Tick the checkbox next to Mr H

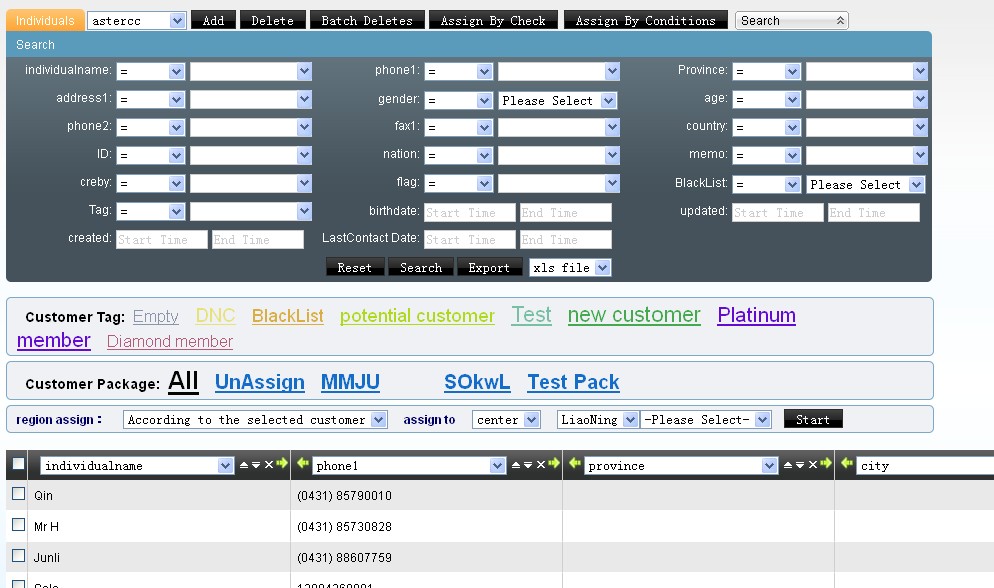(x=18, y=525)
